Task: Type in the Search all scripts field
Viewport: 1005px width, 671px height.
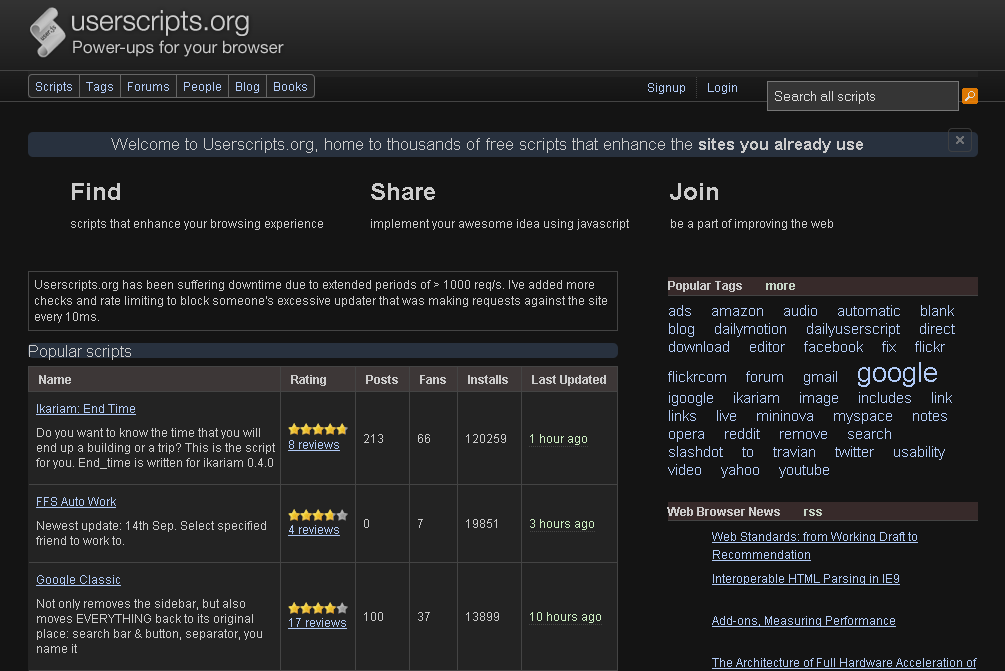Action: [862, 96]
